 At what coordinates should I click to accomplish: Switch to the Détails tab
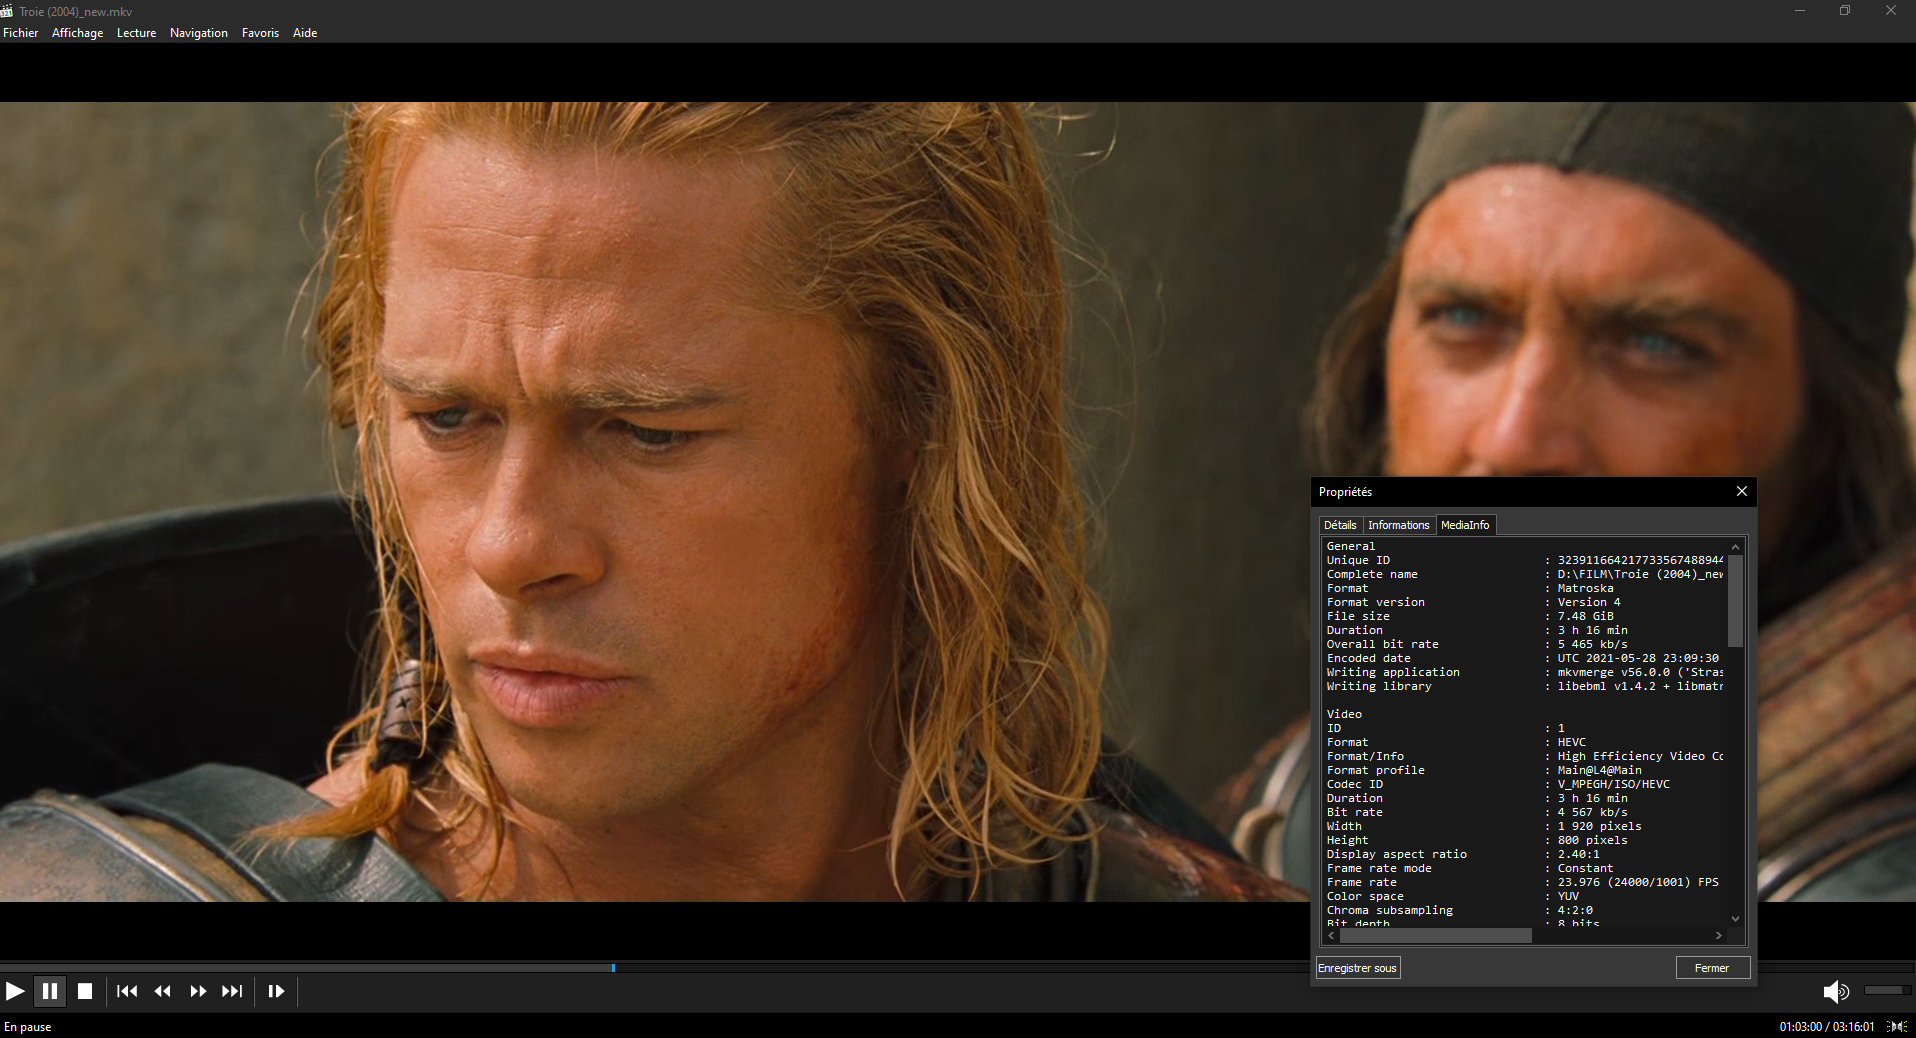(1339, 525)
